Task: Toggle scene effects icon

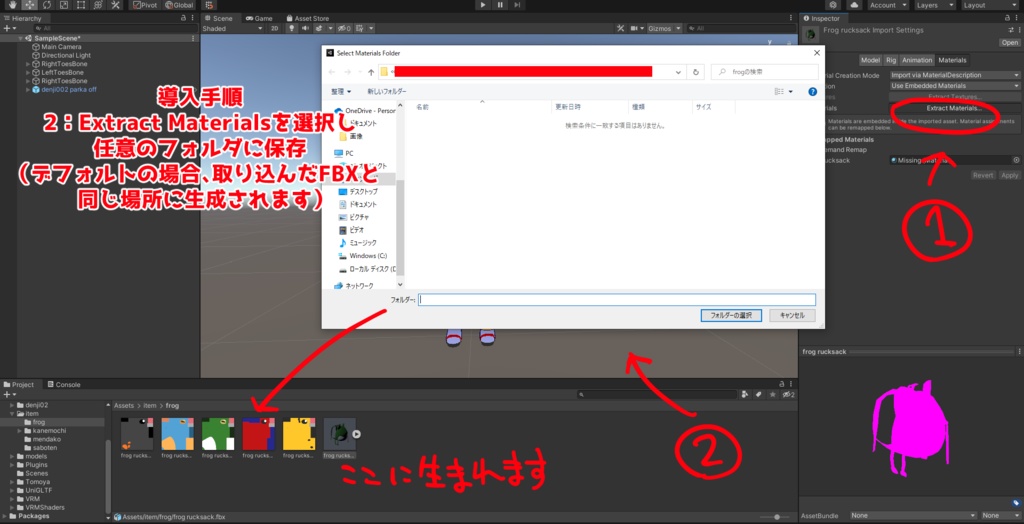Action: (x=321, y=29)
